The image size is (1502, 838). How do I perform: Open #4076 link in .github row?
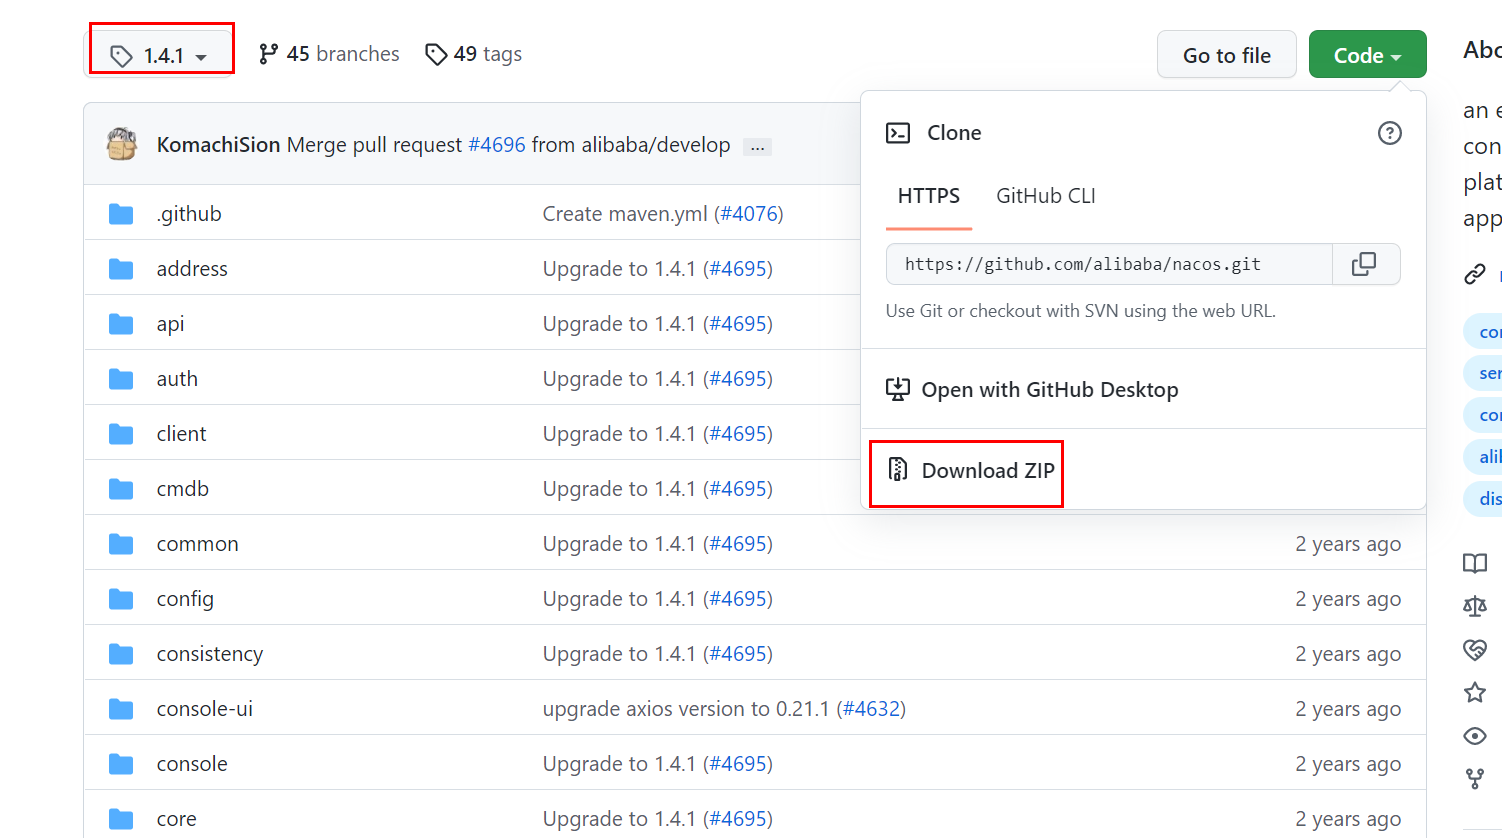pos(748,214)
